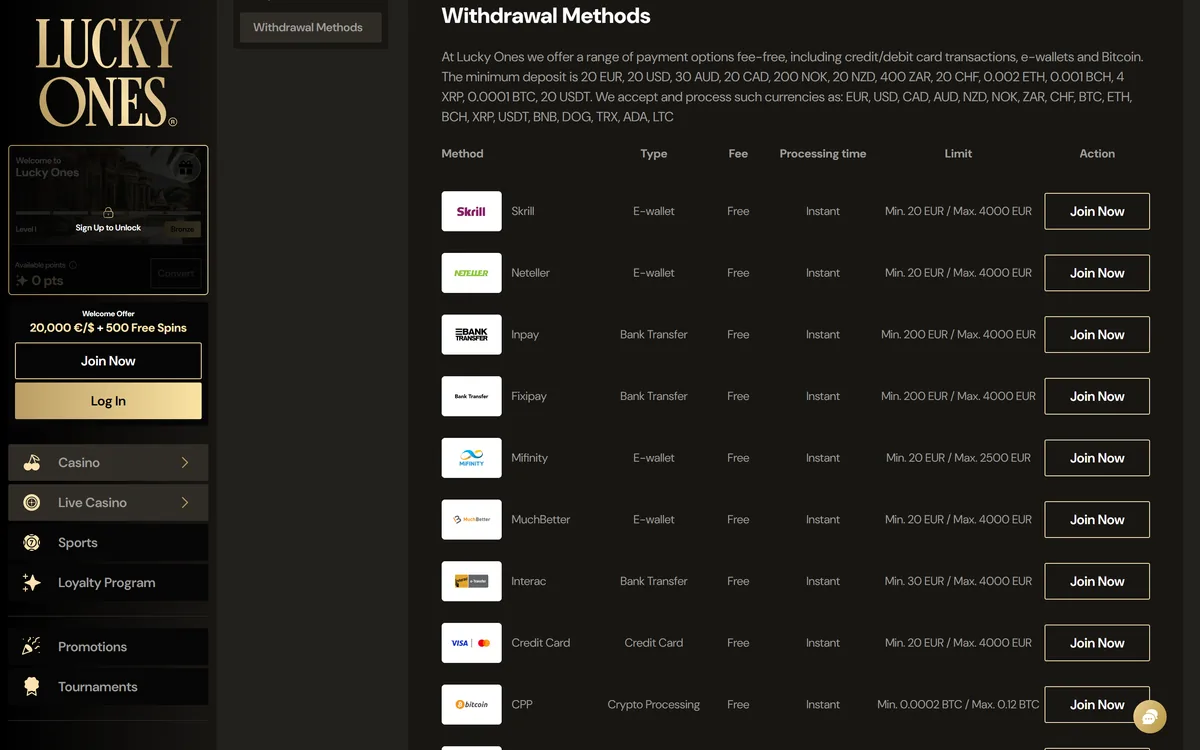This screenshot has width=1200, height=750.
Task: Click Join Now in the Neteller row
Action: coord(1097,273)
